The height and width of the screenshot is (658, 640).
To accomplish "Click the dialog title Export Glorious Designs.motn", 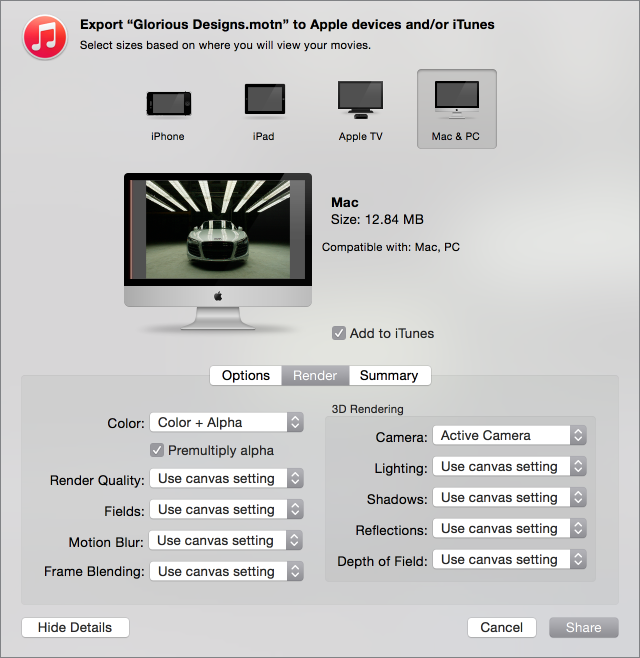I will point(287,24).
